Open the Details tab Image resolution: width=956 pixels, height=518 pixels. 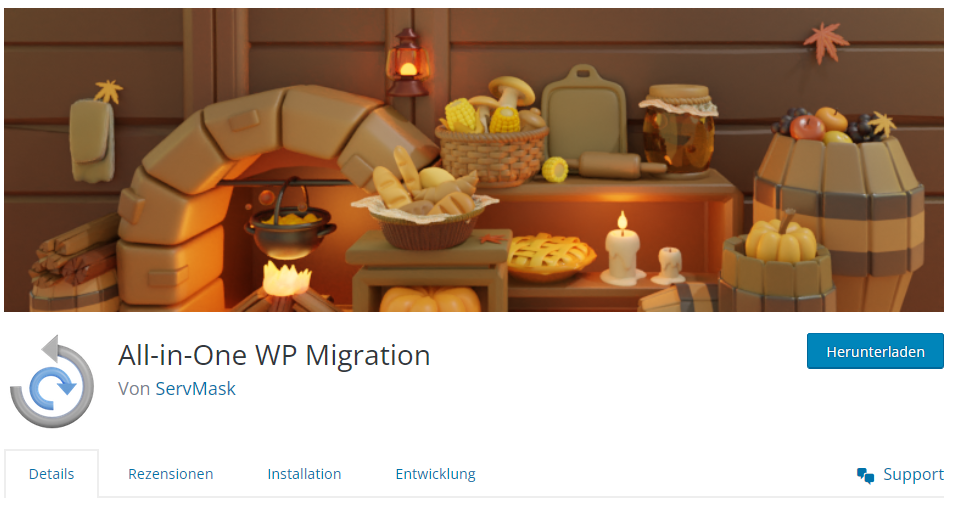(x=51, y=474)
